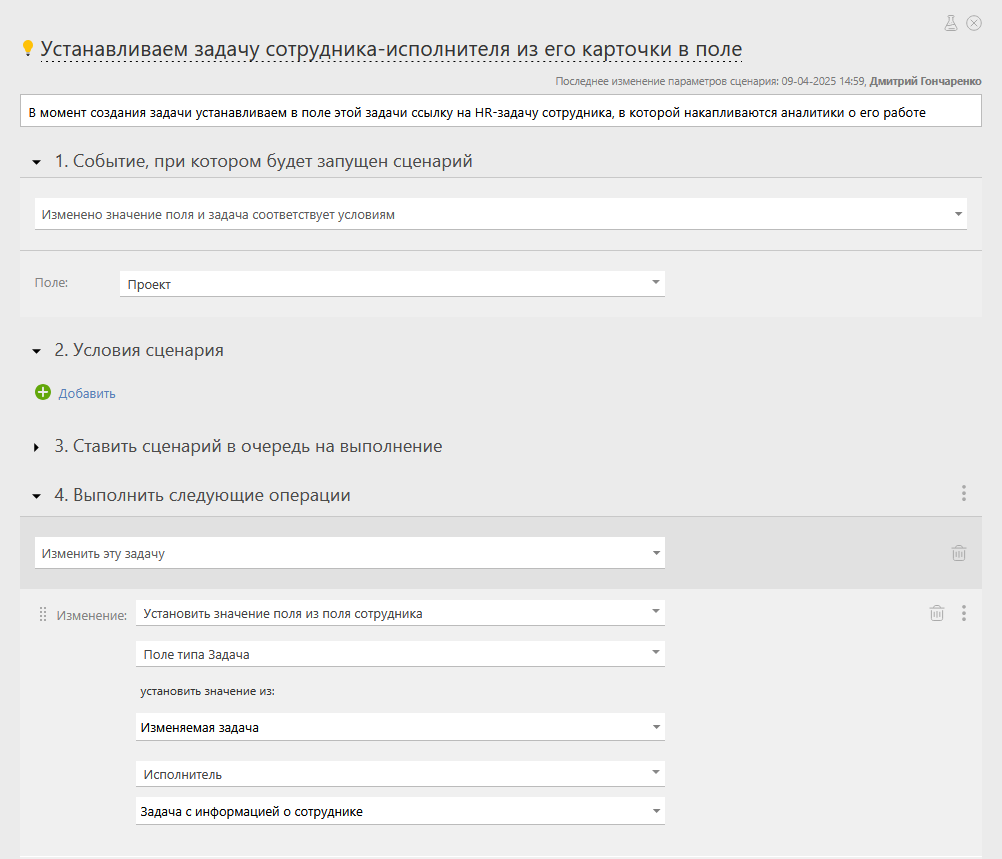The height and width of the screenshot is (859, 1002).
Task: Delete the 'Изменить эту задачу' operation via trash icon
Action: [x=959, y=553]
